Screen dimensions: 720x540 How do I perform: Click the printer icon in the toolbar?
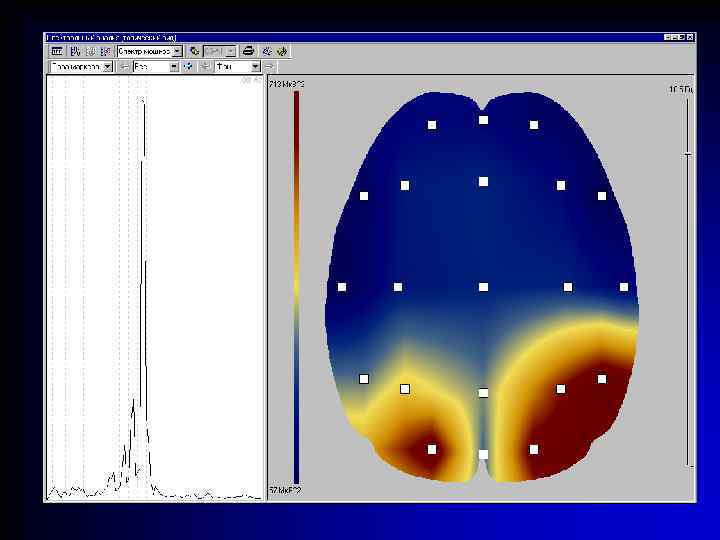pos(248,51)
